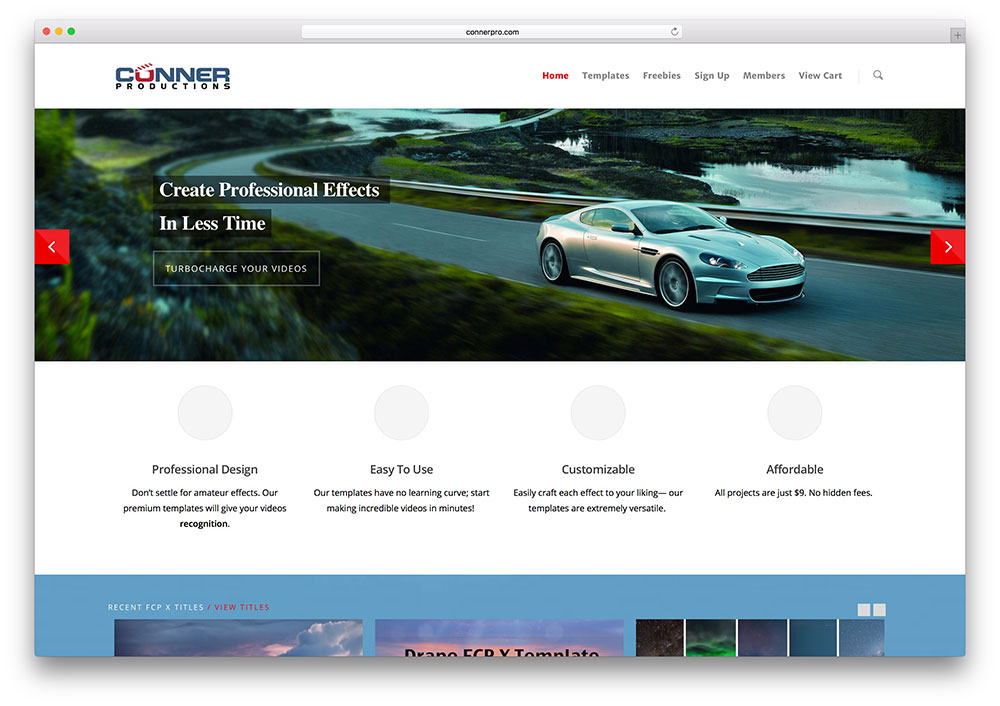Click the Easy To Use circle icon
1000x706 pixels.
tap(401, 412)
